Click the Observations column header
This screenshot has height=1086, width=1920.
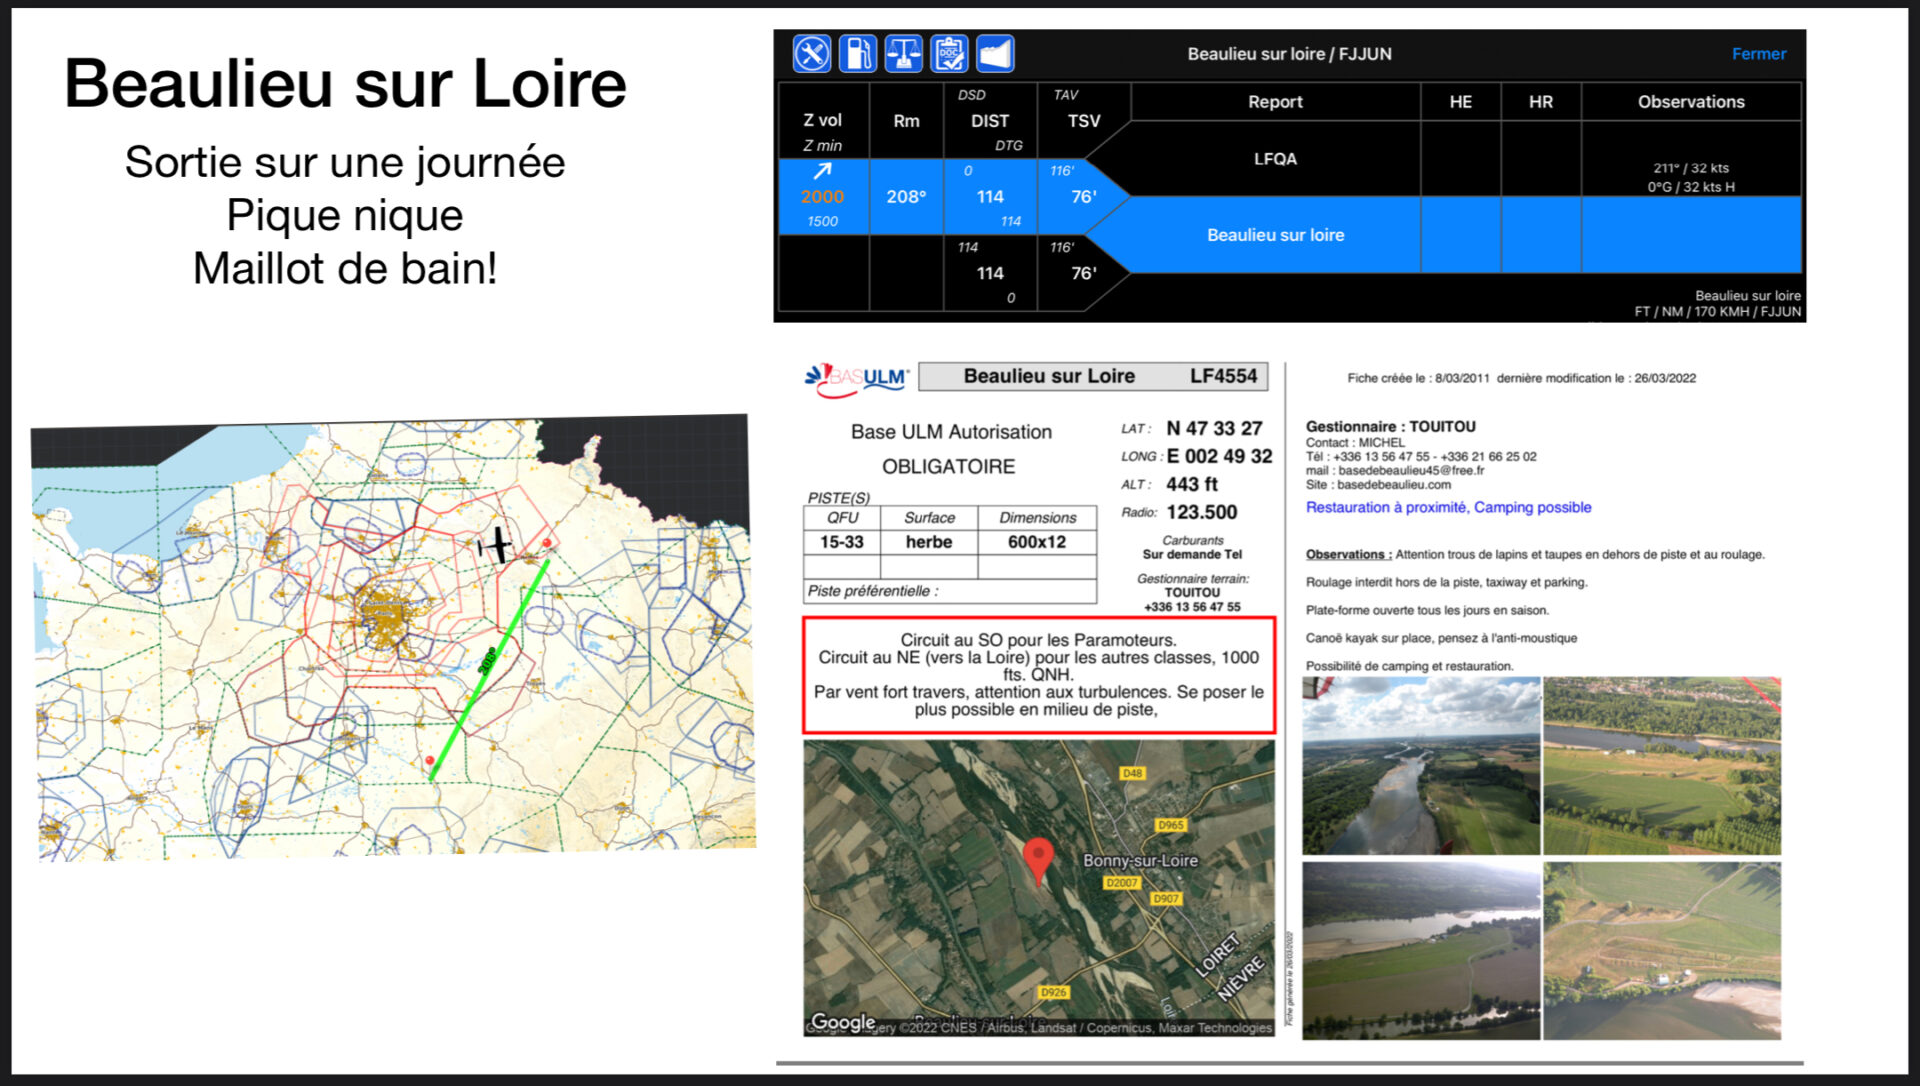point(1691,102)
